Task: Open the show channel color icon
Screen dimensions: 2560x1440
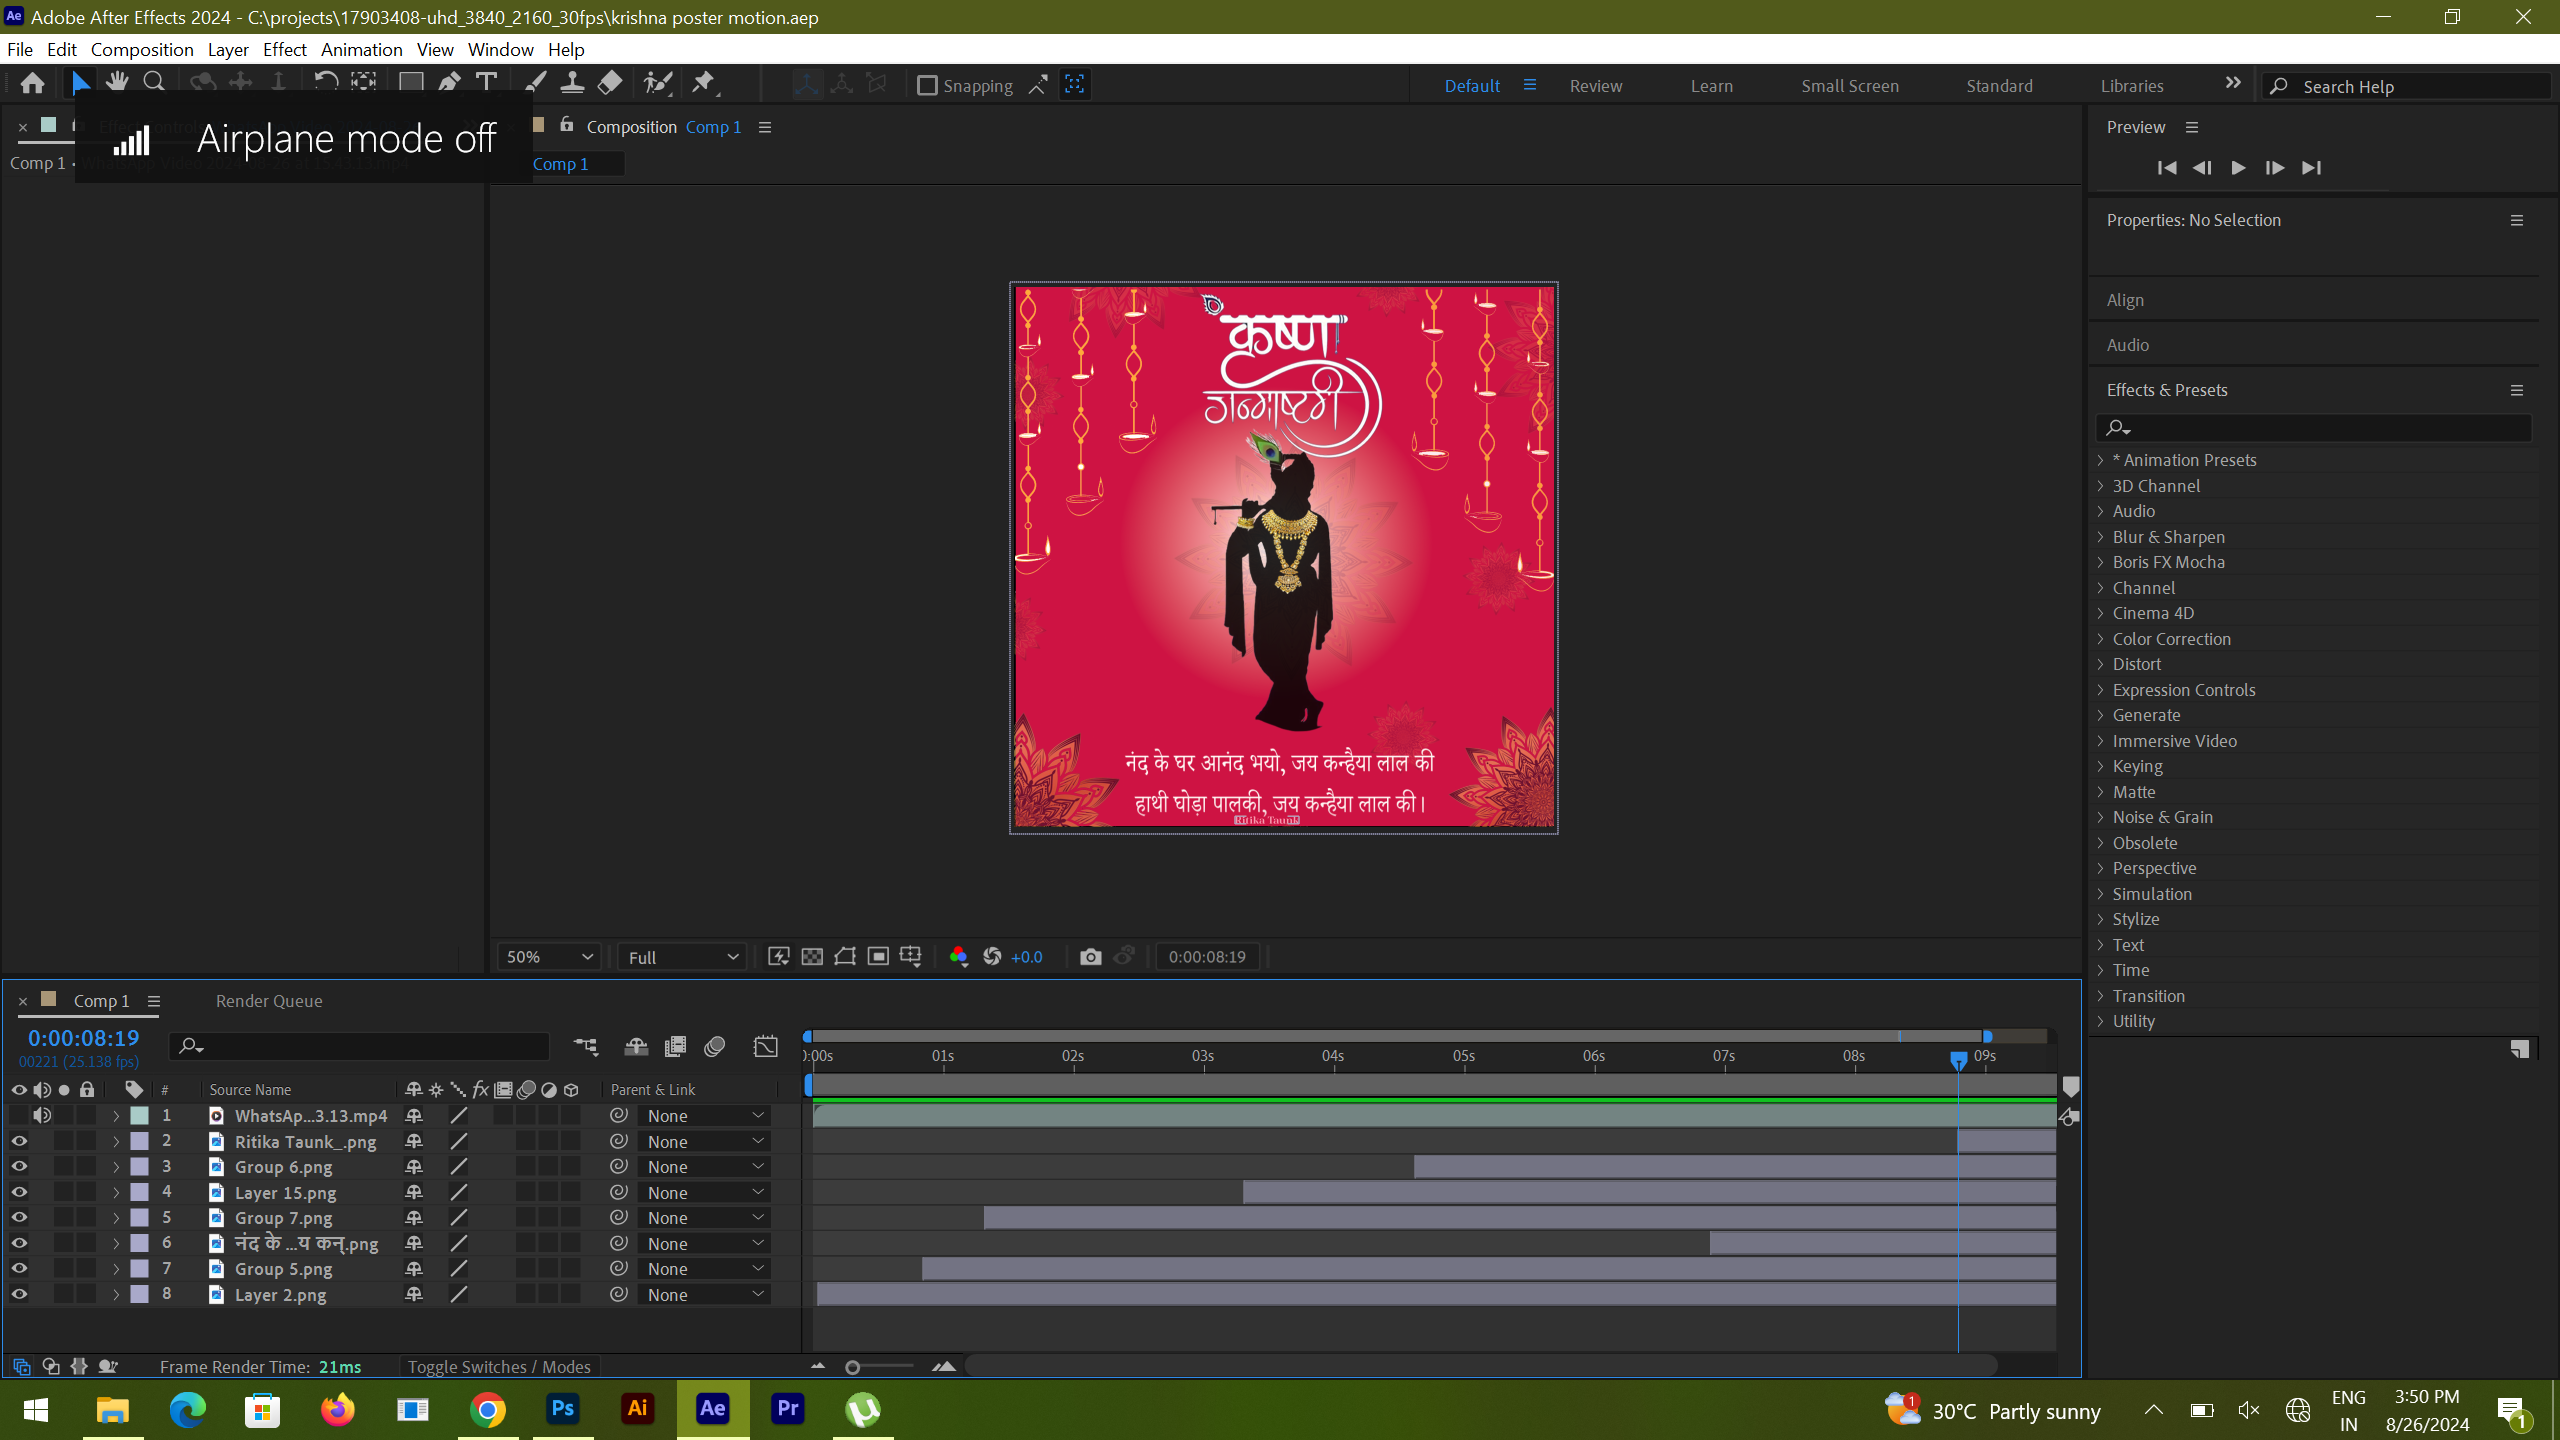Action: pos(958,957)
